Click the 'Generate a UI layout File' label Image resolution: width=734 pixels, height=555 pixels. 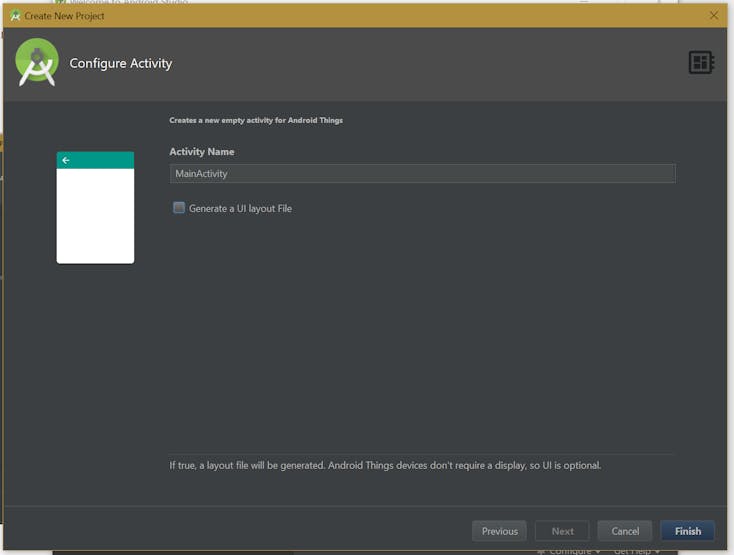coord(240,209)
